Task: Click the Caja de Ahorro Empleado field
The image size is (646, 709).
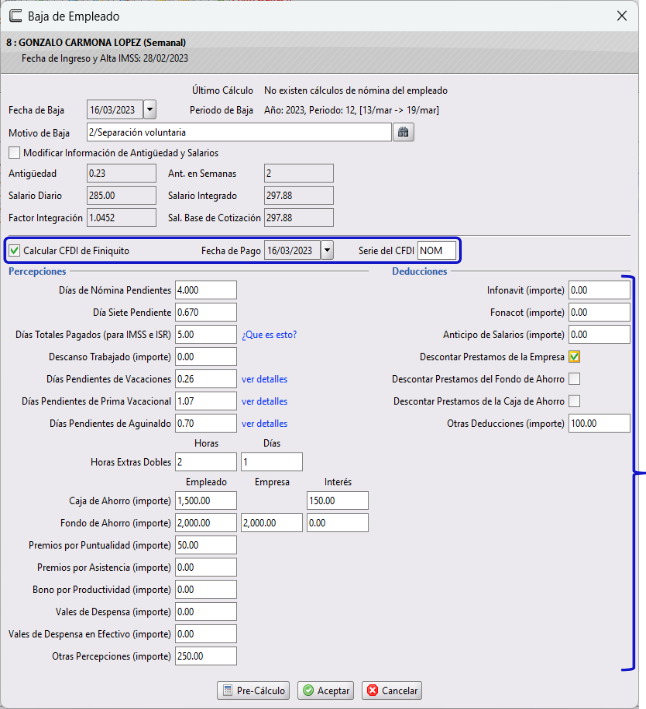Action: pos(206,501)
